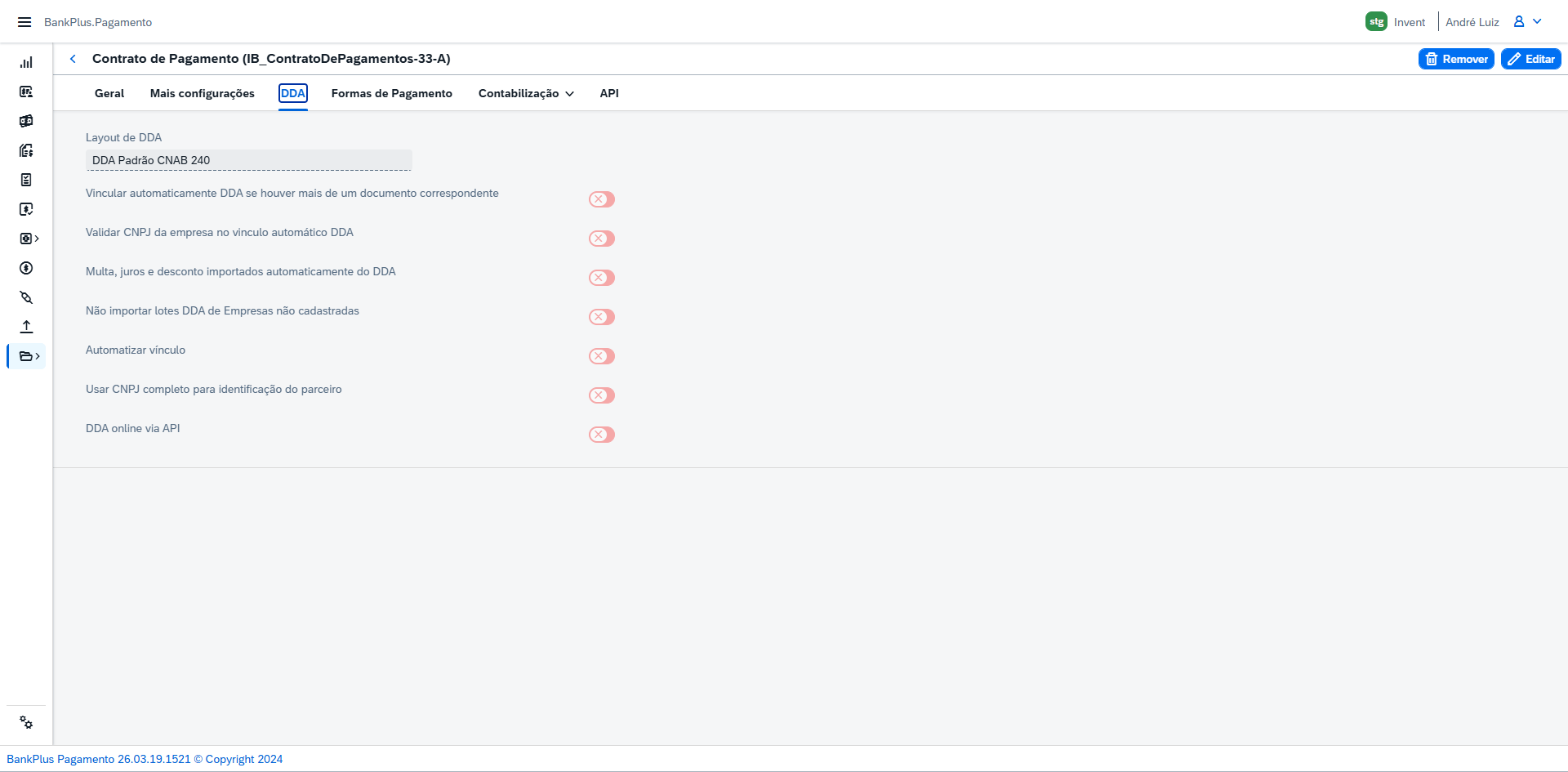Turn on the 'Automatizar vínculo' switch
This screenshot has width=1568, height=772.
(602, 356)
